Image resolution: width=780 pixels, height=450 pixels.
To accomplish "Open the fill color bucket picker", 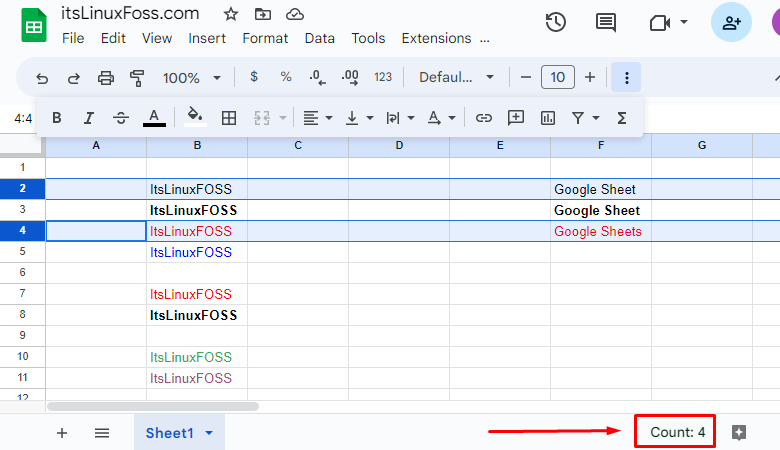I will 195,117.
